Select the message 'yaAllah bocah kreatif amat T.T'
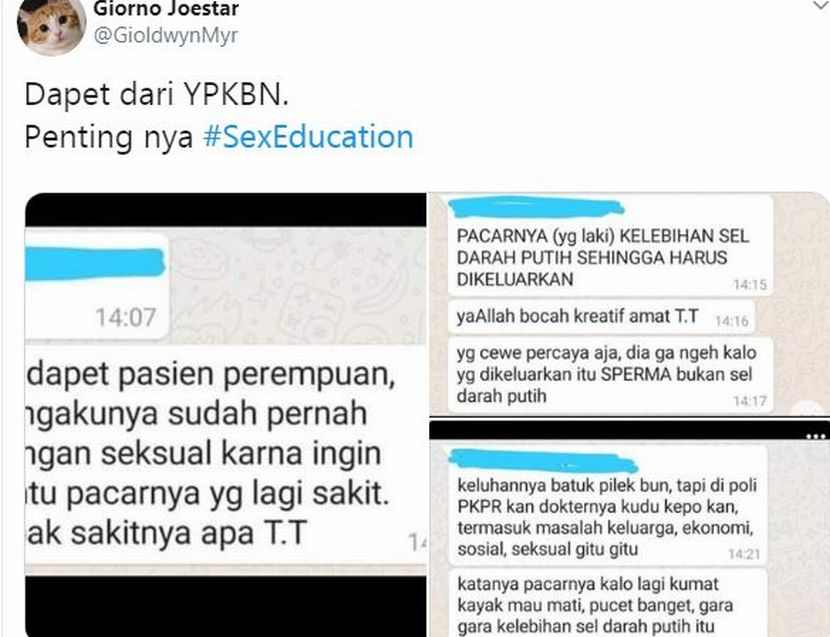This screenshot has height=637, width=830. [601, 317]
